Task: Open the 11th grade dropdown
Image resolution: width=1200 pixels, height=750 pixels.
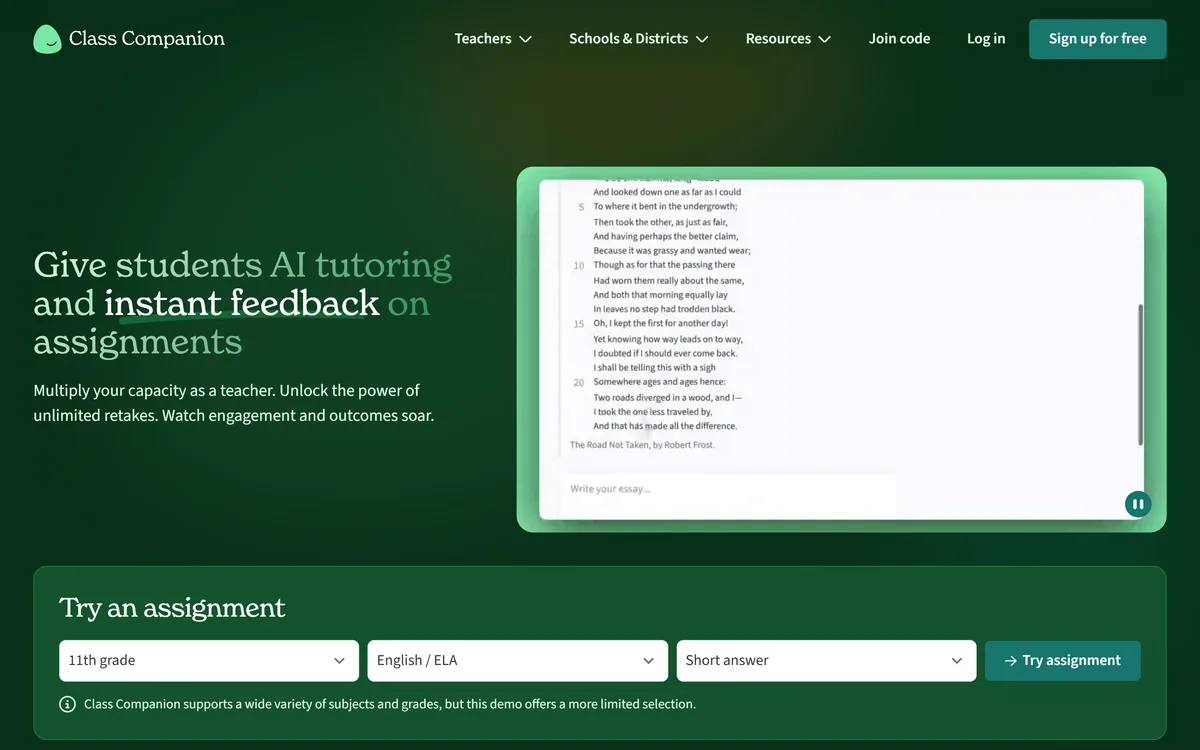Action: point(209,661)
